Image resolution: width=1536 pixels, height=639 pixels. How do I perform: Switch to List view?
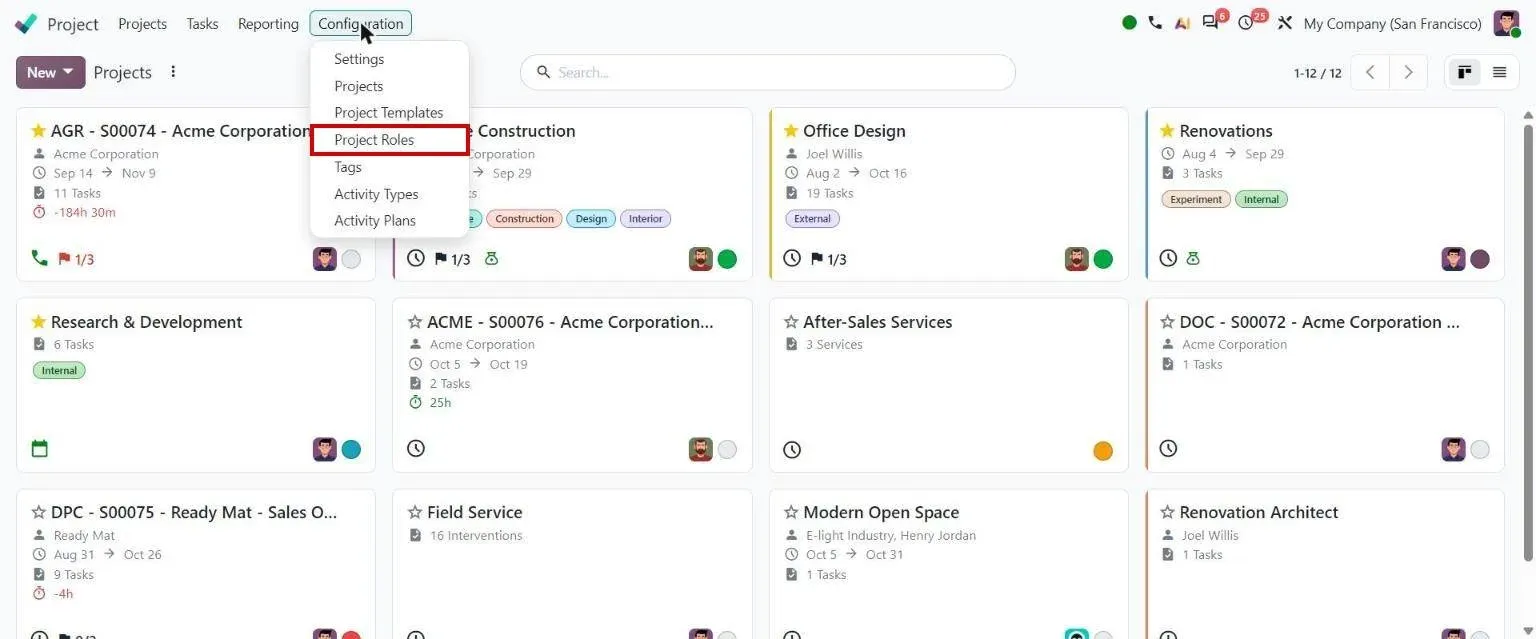tap(1499, 72)
